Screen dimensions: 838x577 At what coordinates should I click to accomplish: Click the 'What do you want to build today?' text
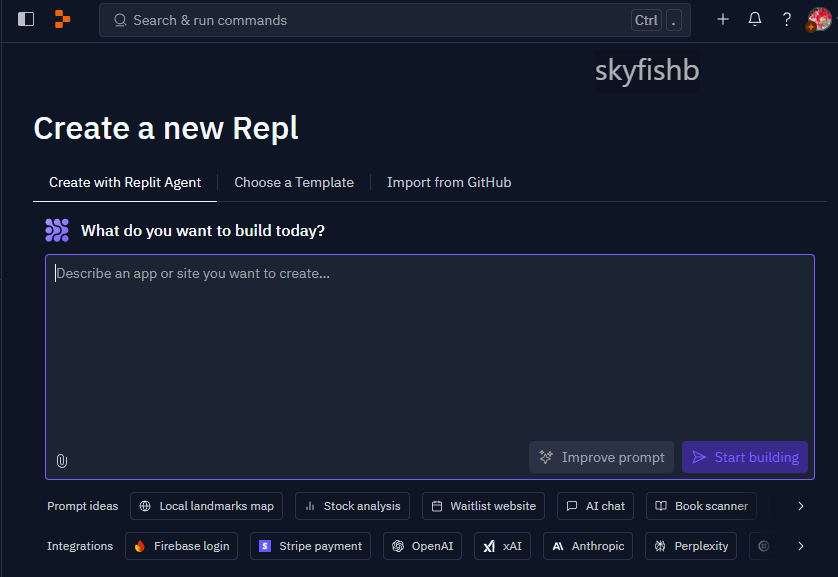(203, 231)
